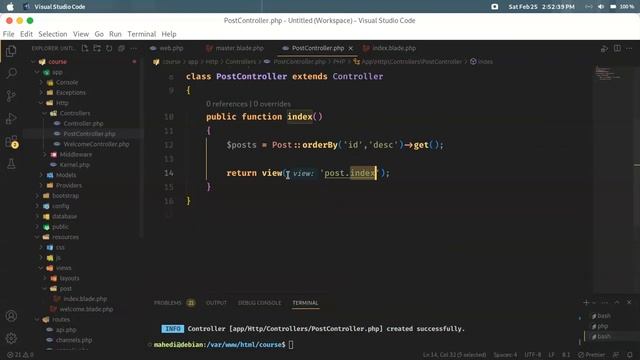Viewport: 640px width, 360px height.
Task: Collapse the app folder
Action: 38,72
